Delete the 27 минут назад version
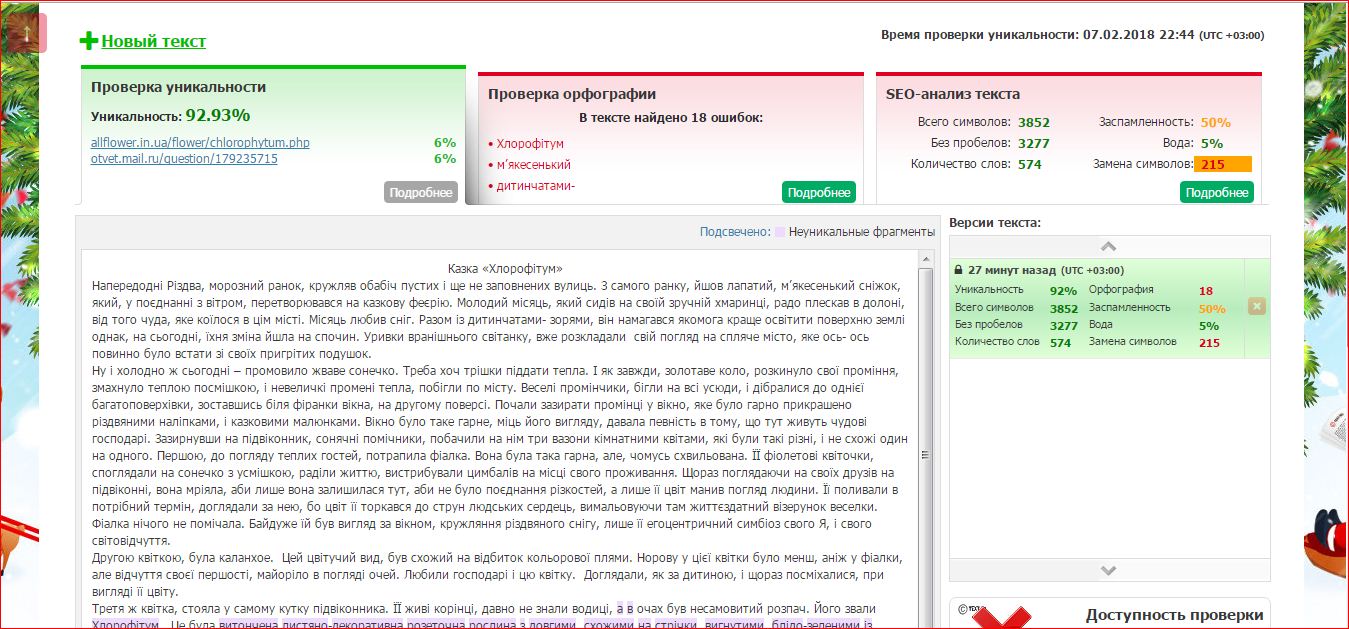Screen dimensions: 1349x629 1257,307
